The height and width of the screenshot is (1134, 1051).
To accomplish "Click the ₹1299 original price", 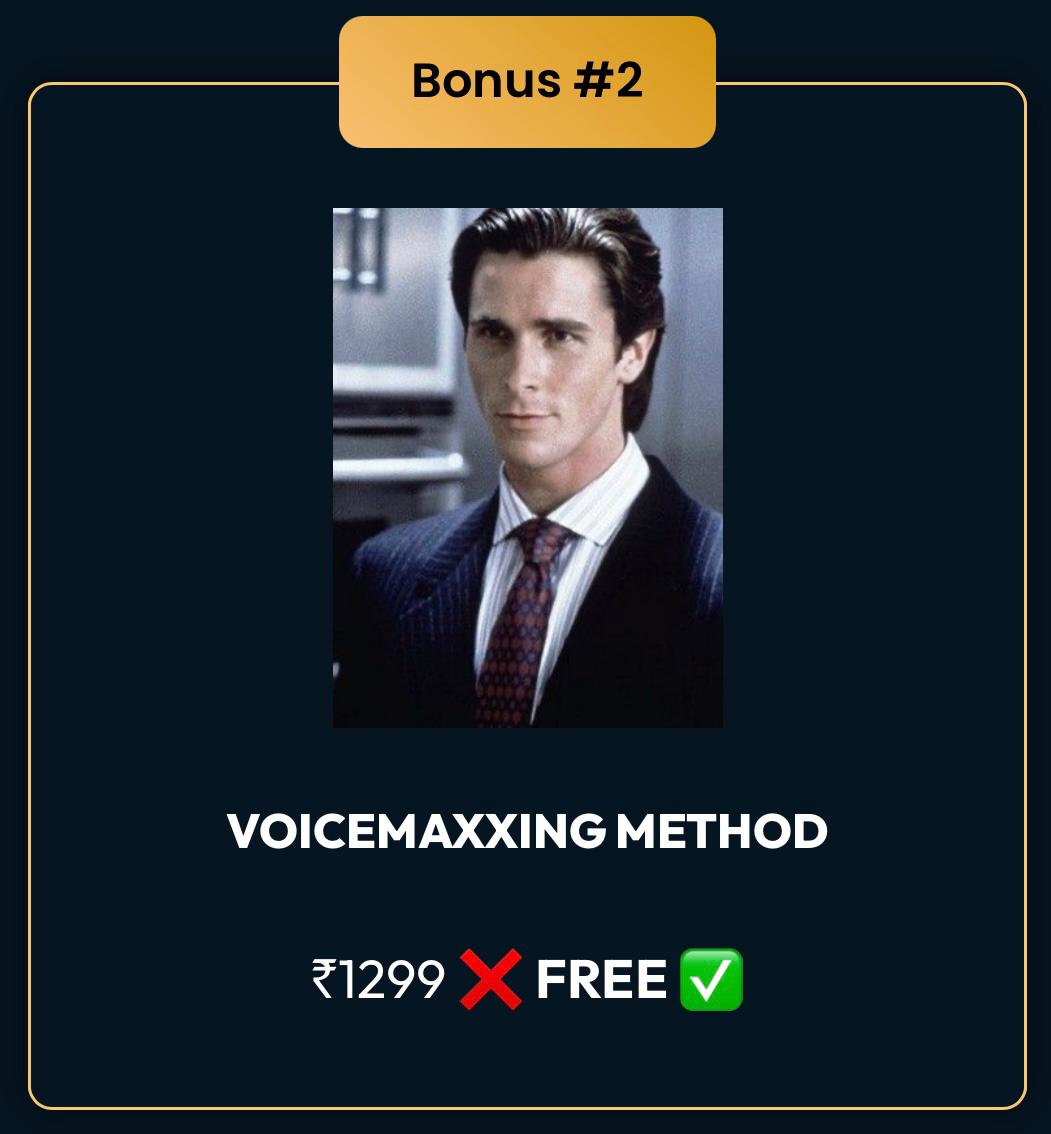I will click(x=378, y=979).
